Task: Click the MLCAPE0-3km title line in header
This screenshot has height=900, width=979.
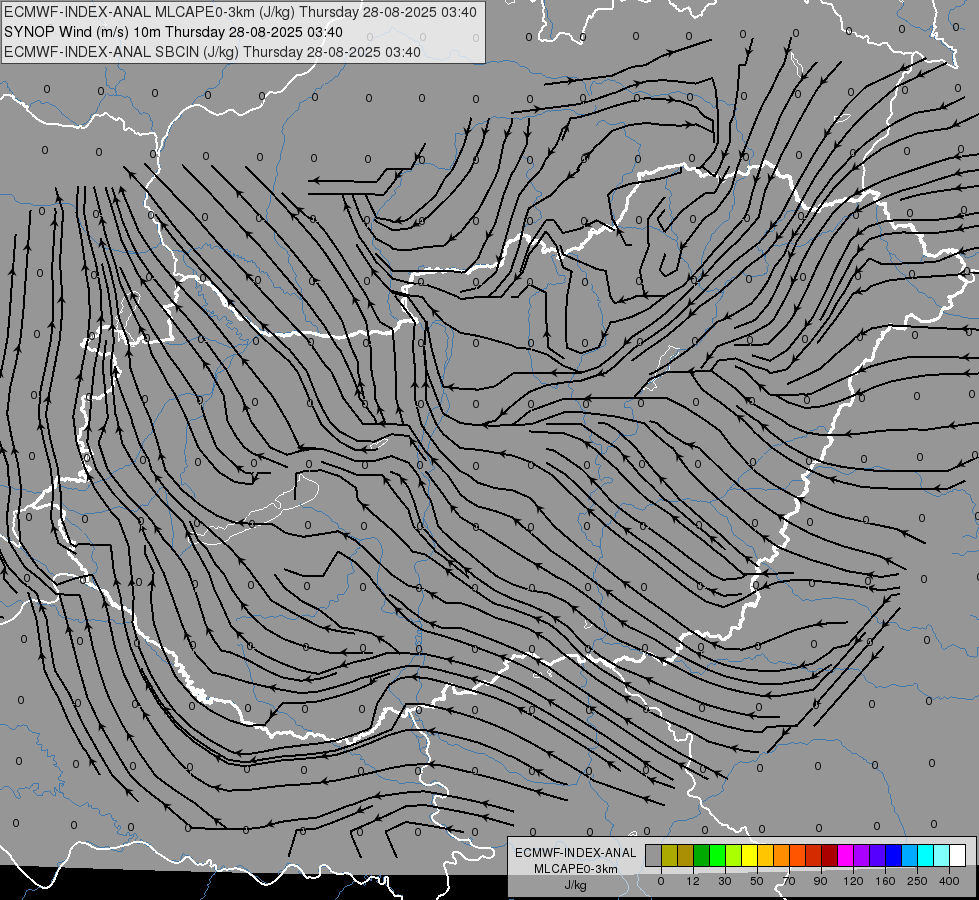Action: pos(240,12)
